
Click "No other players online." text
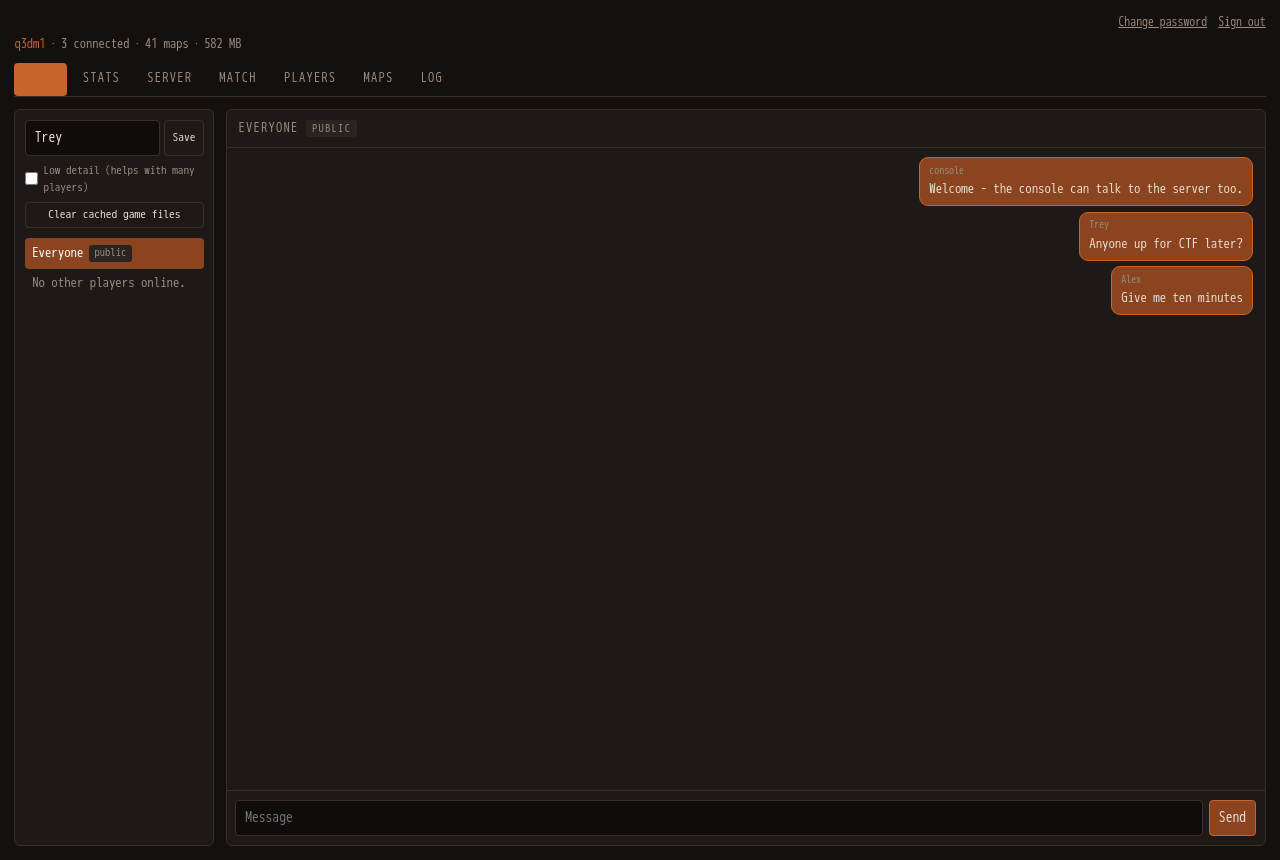[109, 283]
